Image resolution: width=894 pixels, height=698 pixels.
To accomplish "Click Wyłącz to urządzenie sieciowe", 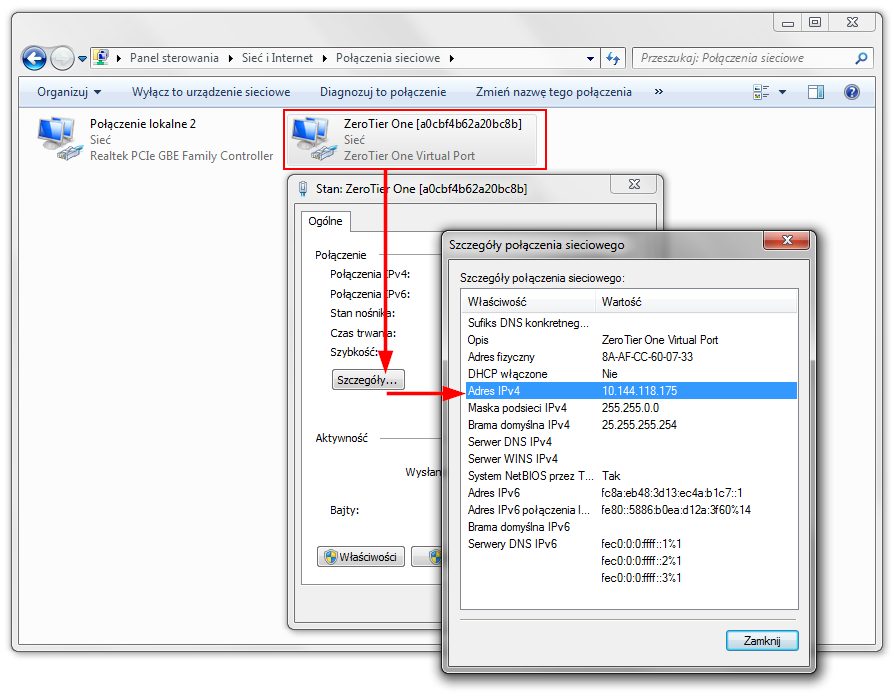I will pos(211,92).
